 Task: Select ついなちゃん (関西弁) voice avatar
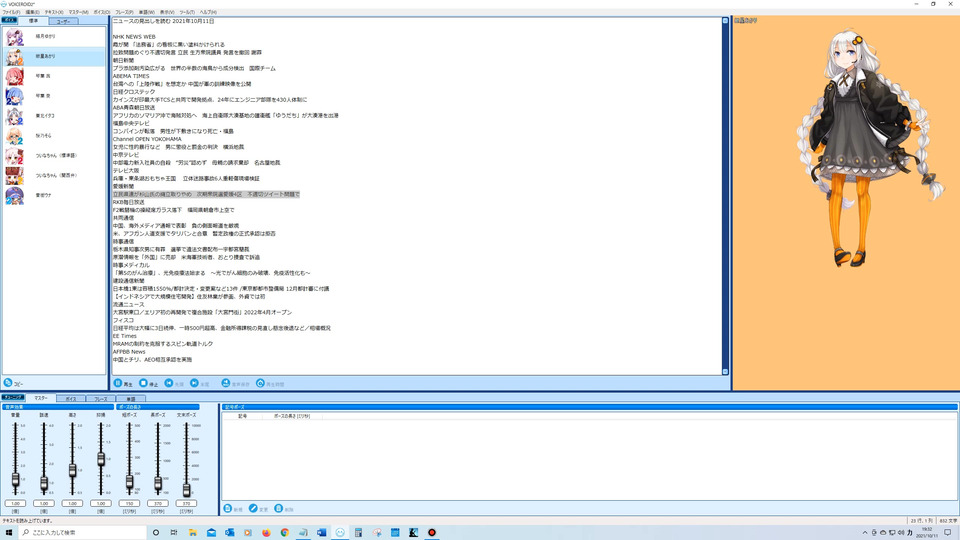click(15, 176)
